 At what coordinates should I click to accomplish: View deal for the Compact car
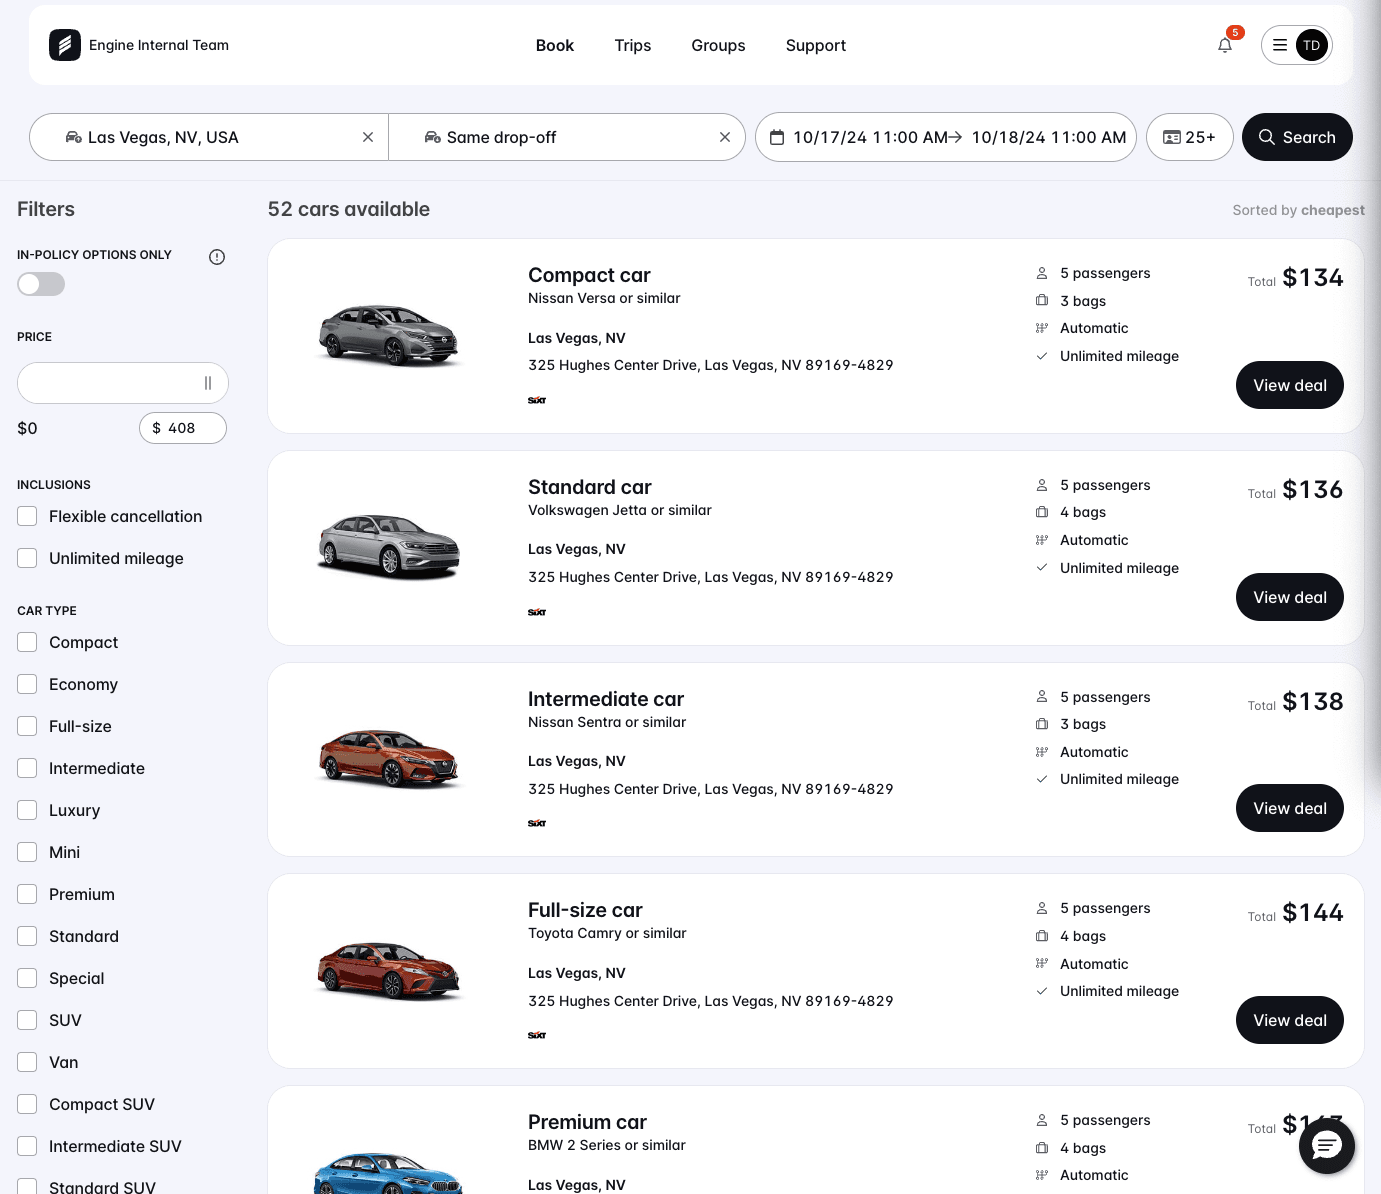pos(1289,385)
